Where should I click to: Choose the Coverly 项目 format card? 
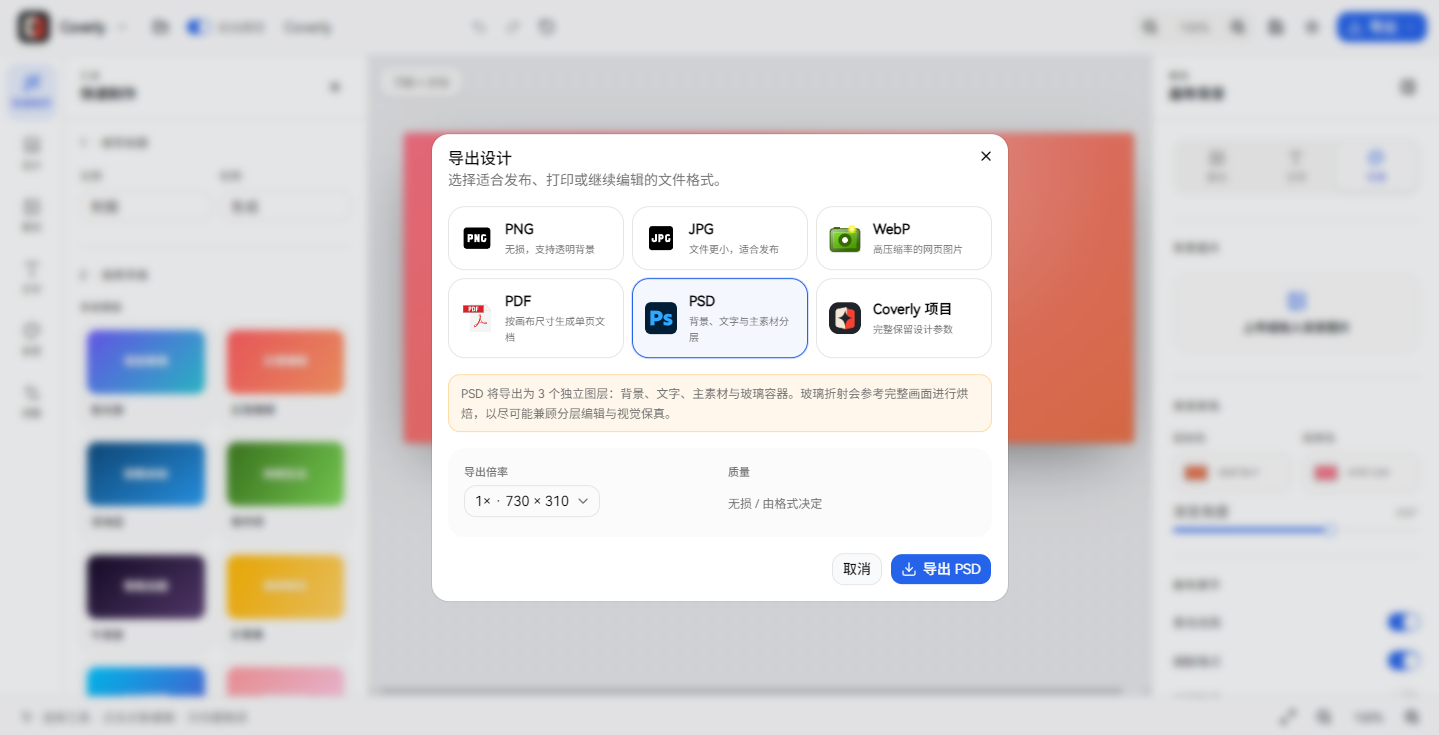pyautogui.click(x=904, y=318)
